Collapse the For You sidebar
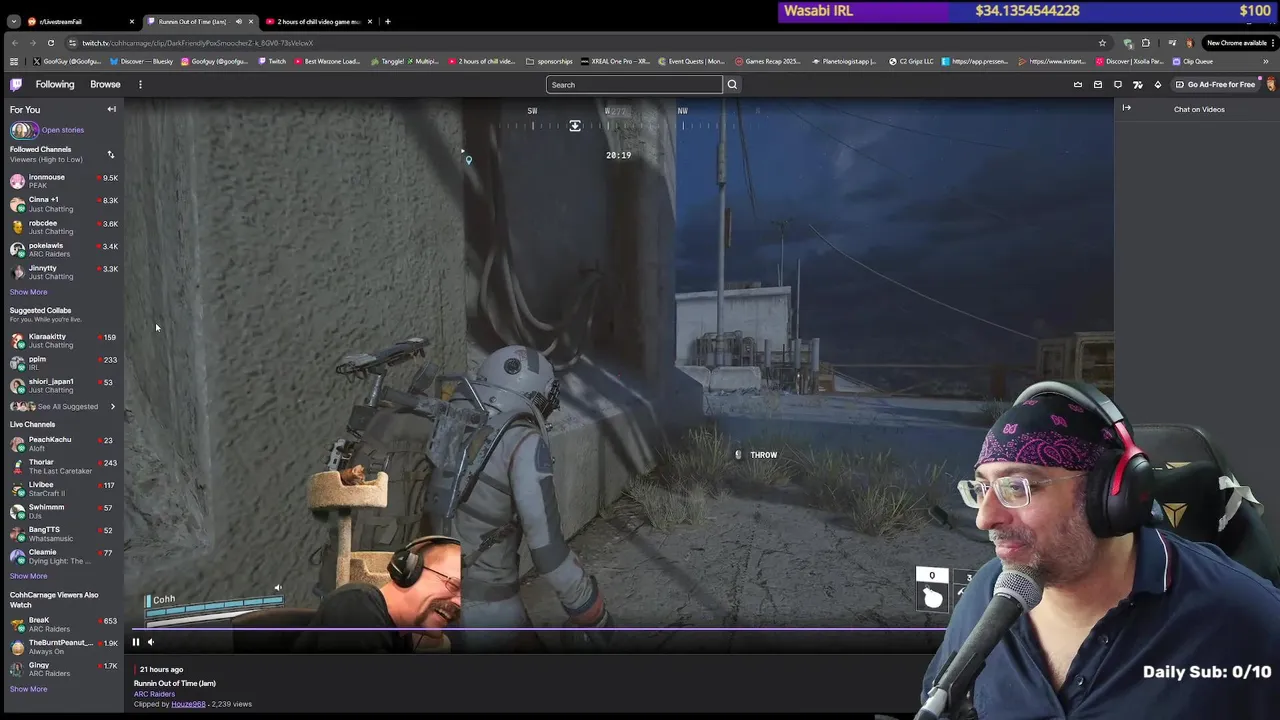The width and height of the screenshot is (1280, 720). [x=111, y=109]
